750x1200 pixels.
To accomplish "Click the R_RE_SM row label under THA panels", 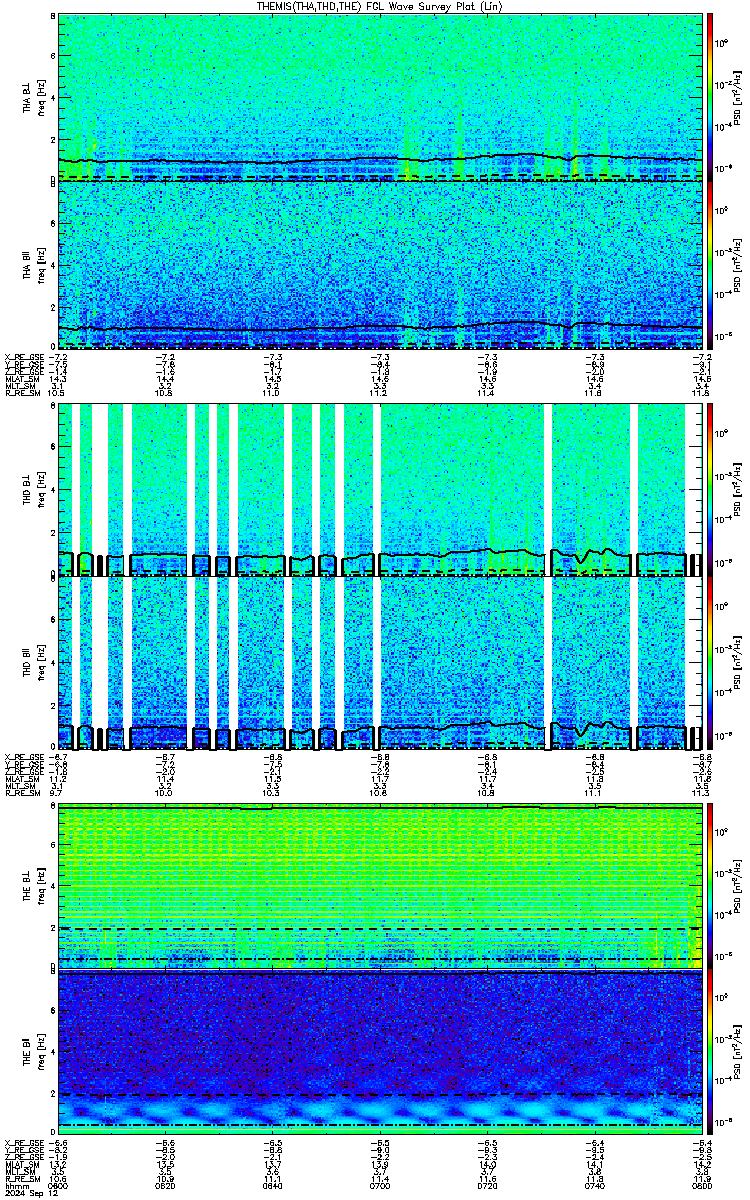I will [x=22, y=392].
